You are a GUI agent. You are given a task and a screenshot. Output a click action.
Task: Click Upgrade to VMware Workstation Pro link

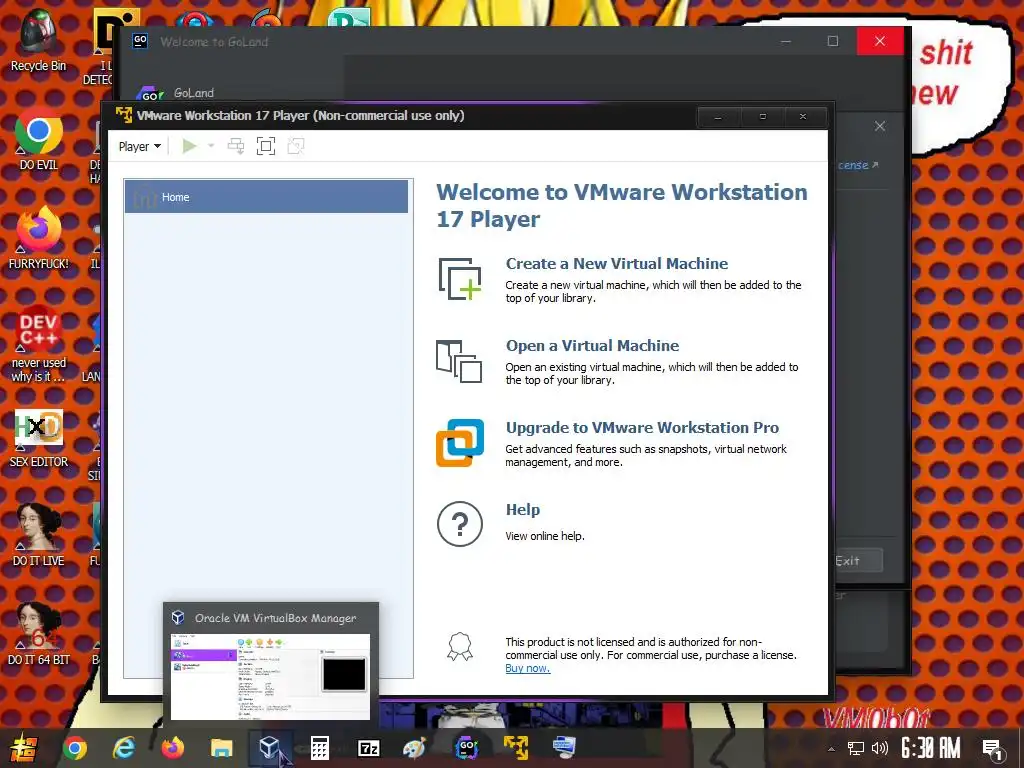point(642,428)
